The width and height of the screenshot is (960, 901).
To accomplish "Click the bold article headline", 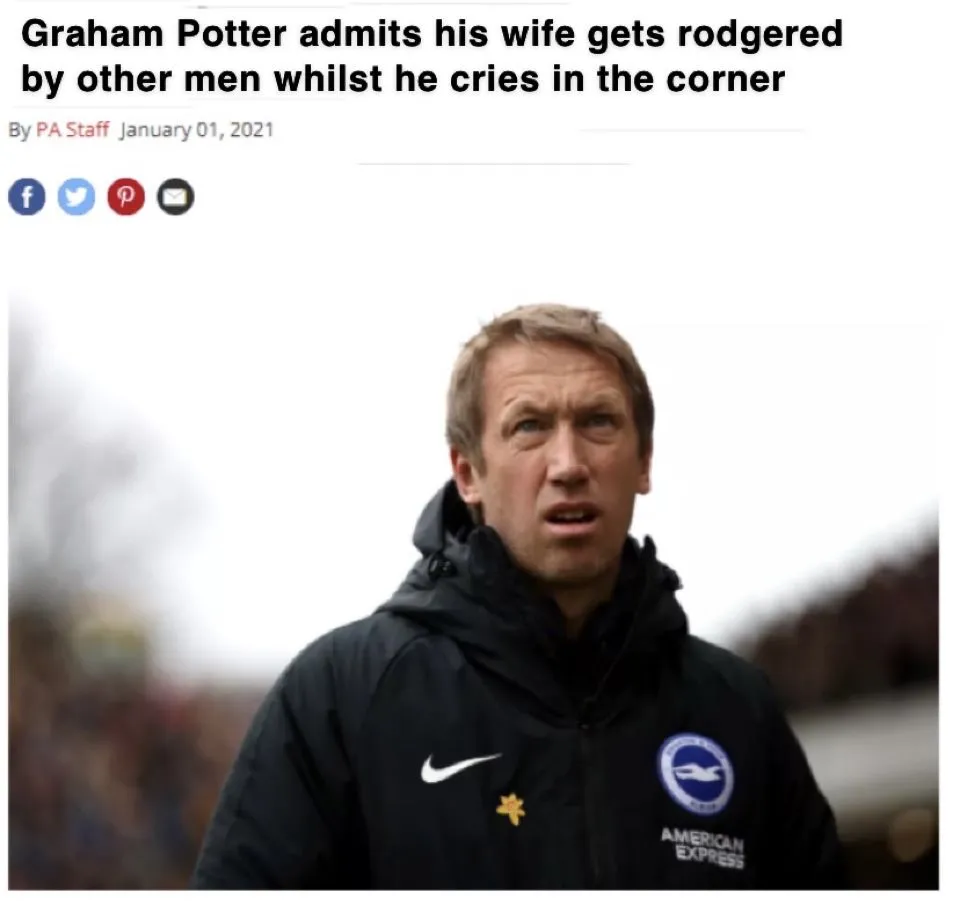I will pos(430,57).
